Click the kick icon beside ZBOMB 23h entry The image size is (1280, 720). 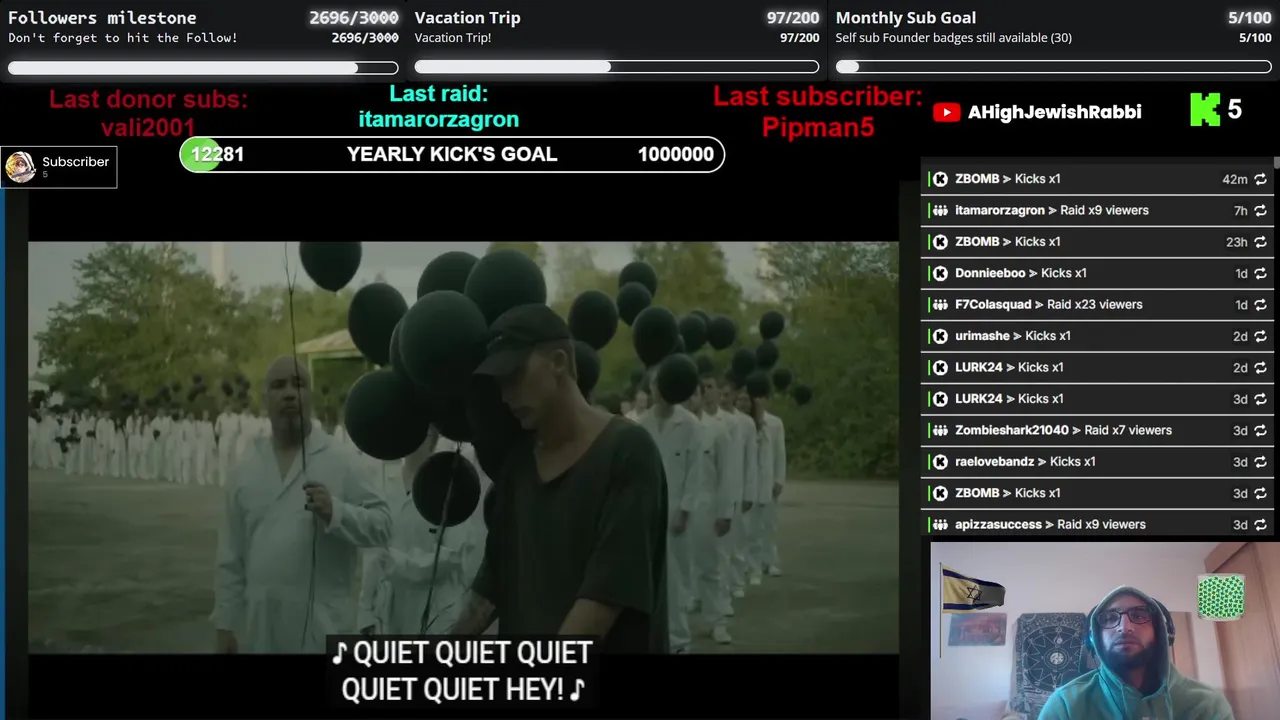(x=940, y=242)
